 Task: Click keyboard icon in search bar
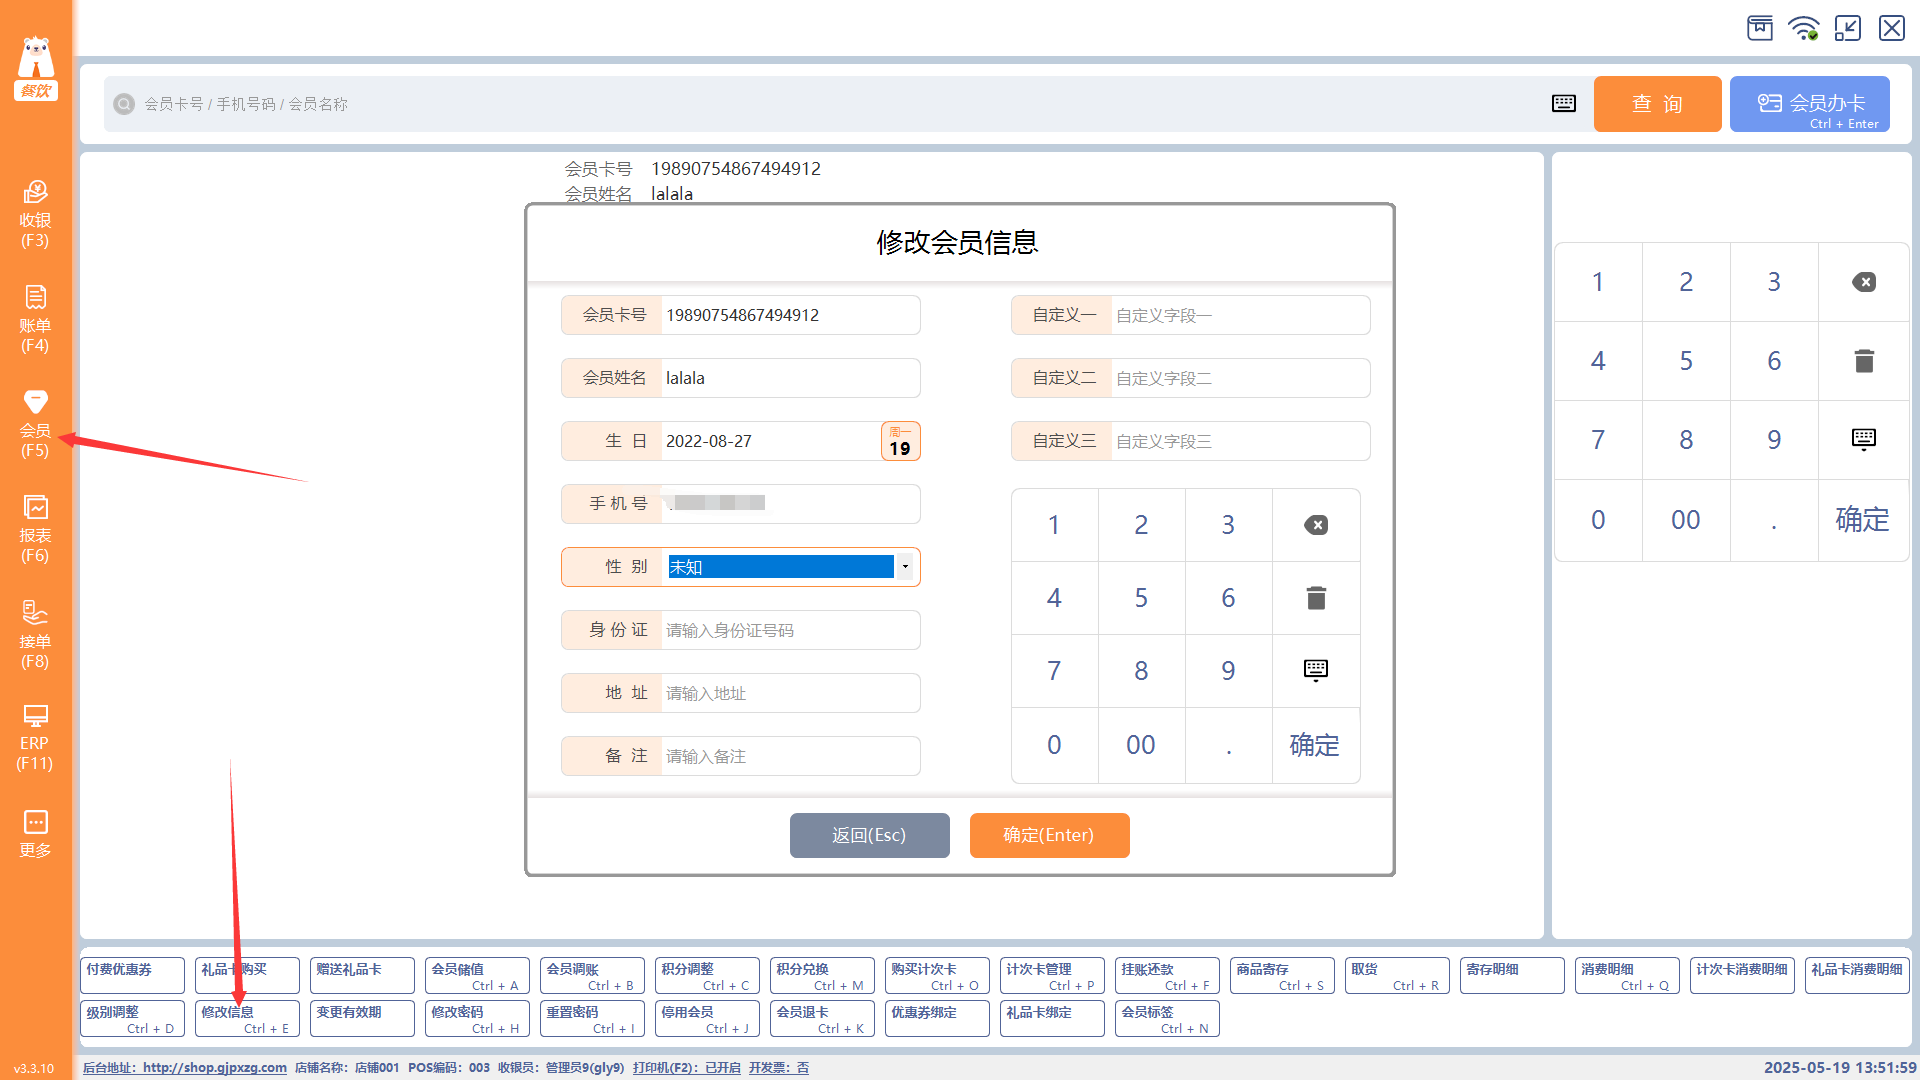tap(1564, 104)
